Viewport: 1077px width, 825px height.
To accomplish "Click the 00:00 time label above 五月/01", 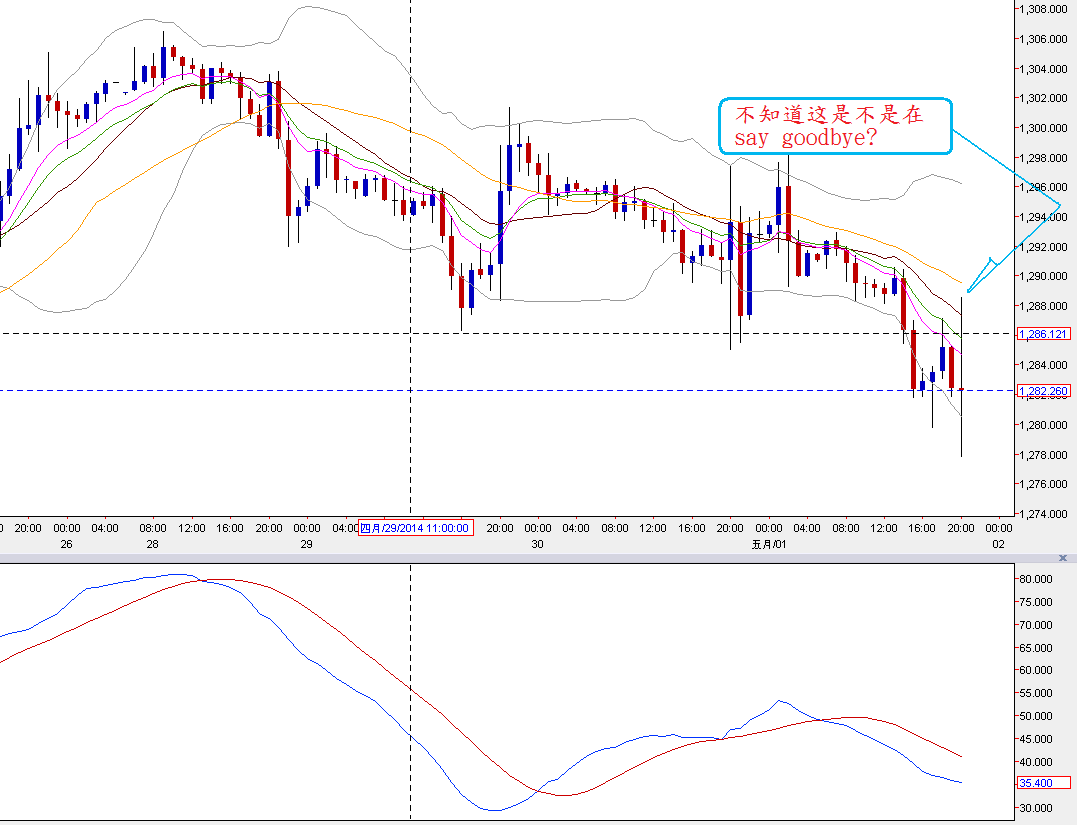I will click(x=769, y=528).
